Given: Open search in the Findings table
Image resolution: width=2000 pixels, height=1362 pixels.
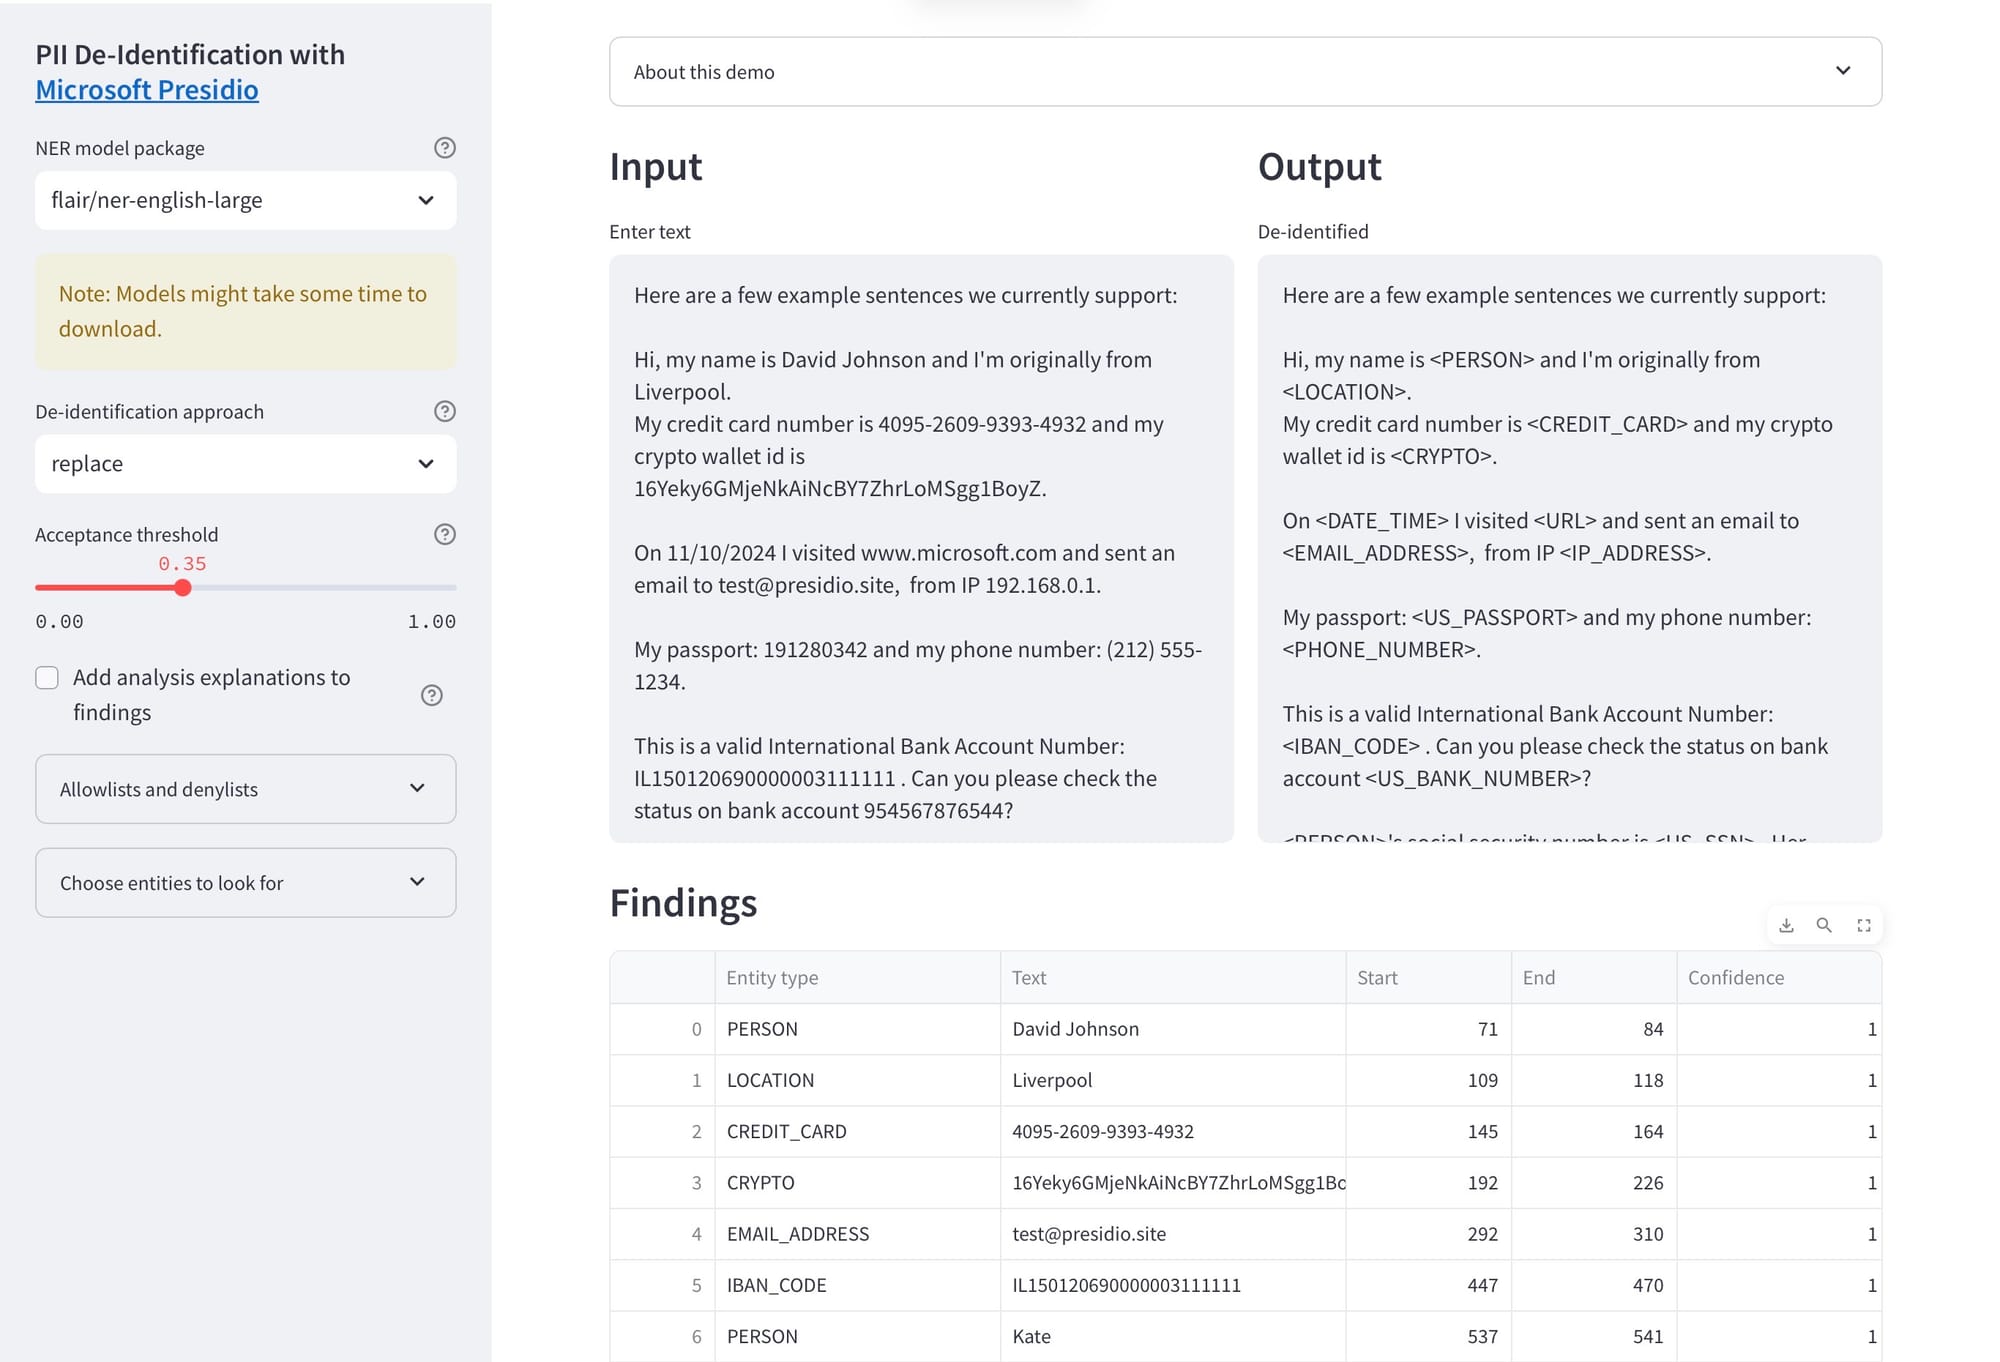Looking at the screenshot, I should (1824, 925).
